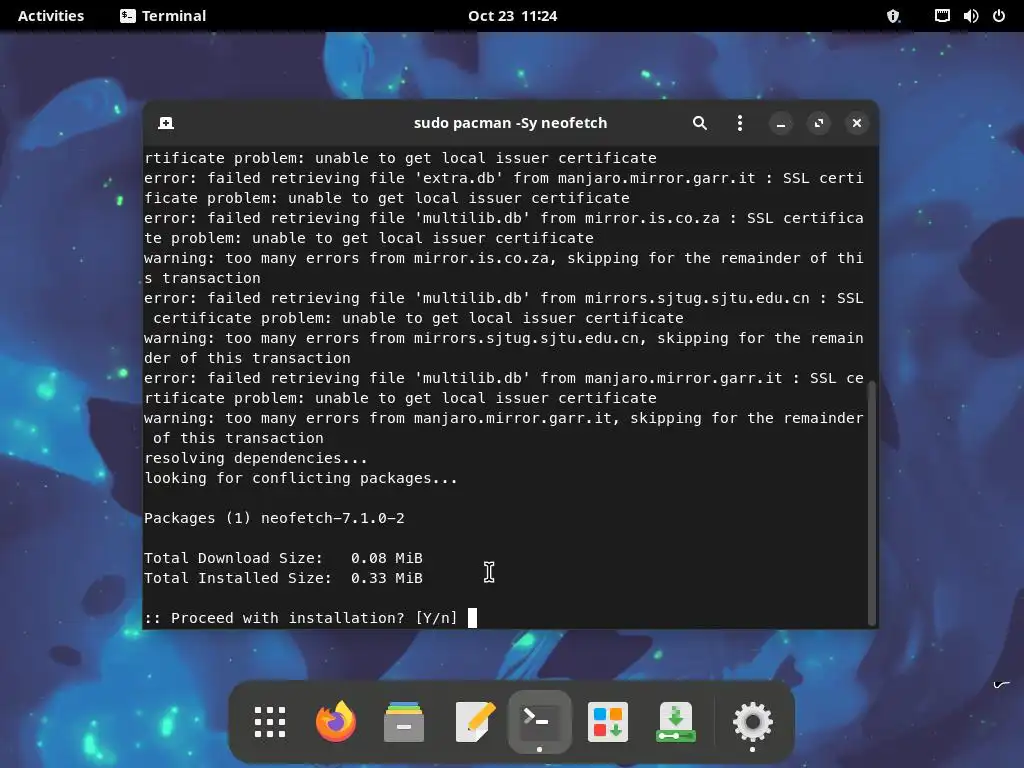Click the shield icon in the top bar
The image size is (1024, 768).
pyautogui.click(x=893, y=16)
